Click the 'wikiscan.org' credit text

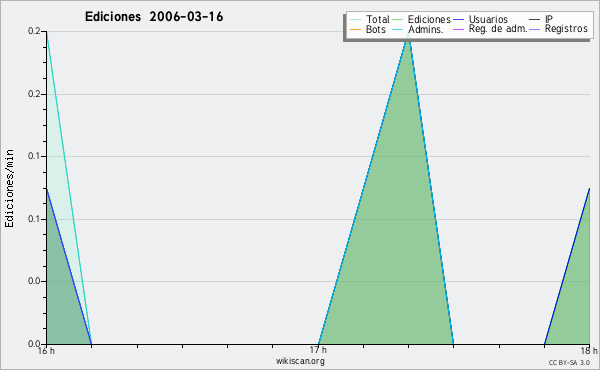[x=300, y=361]
